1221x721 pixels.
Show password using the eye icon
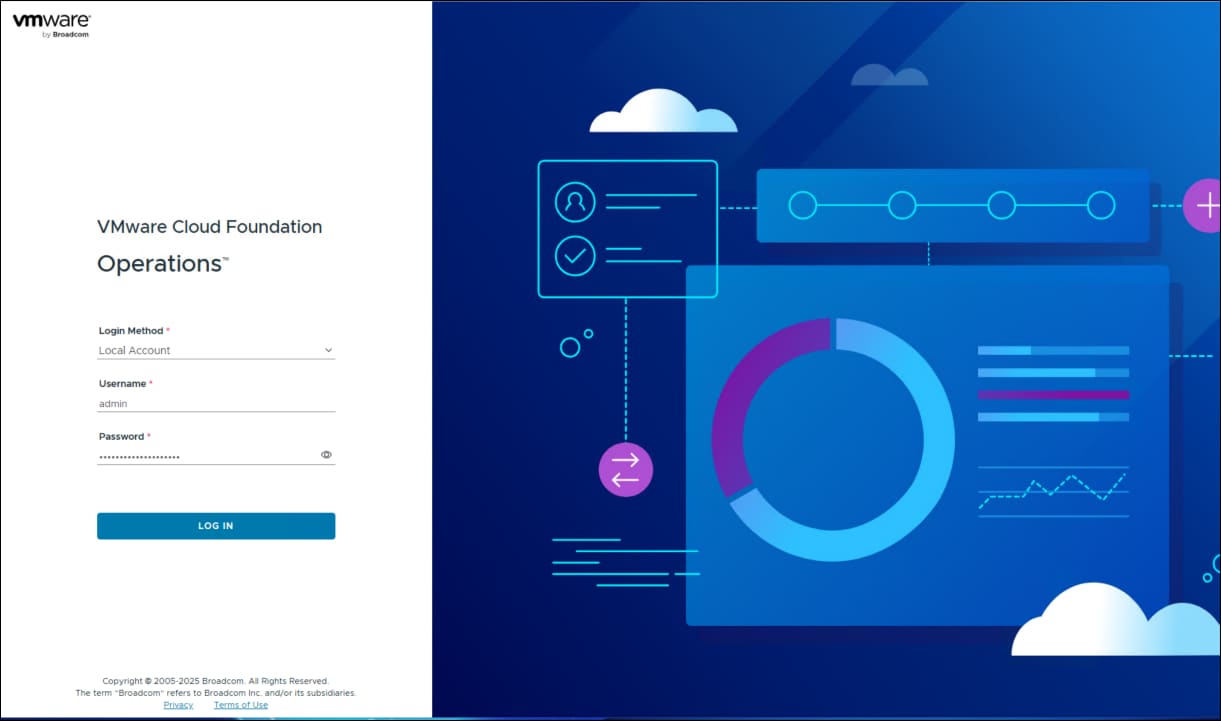(x=326, y=454)
